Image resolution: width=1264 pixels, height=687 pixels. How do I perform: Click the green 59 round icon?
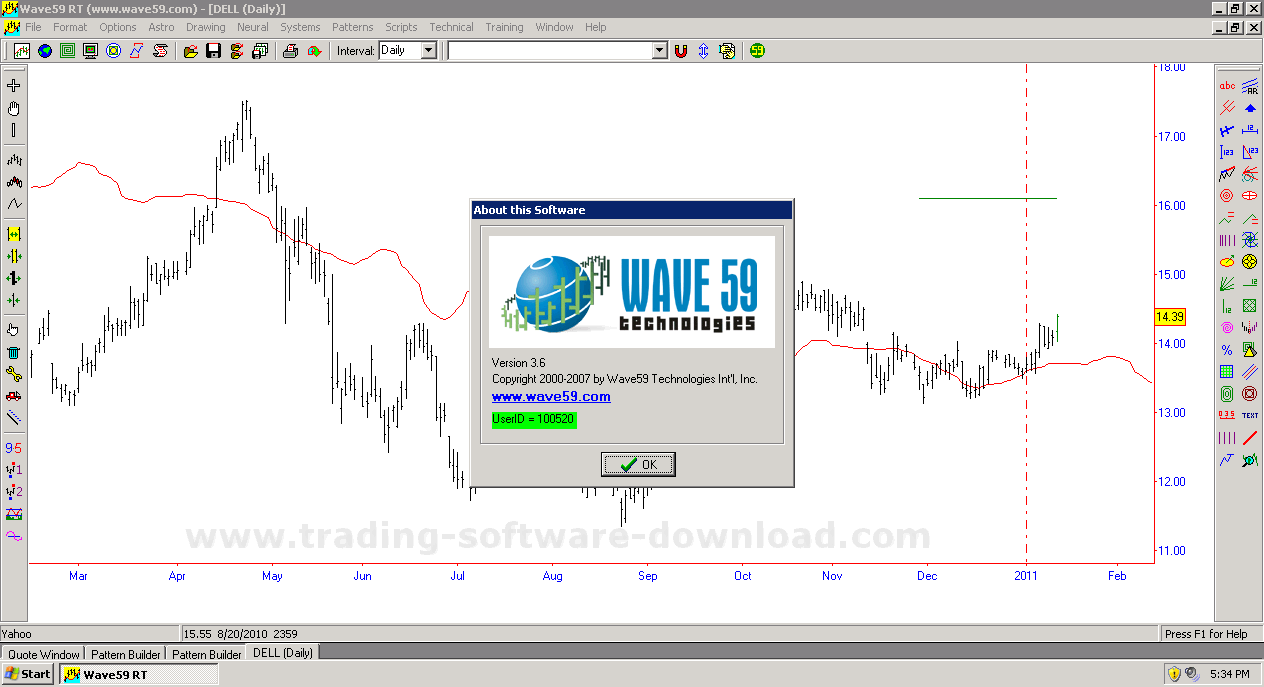757,50
